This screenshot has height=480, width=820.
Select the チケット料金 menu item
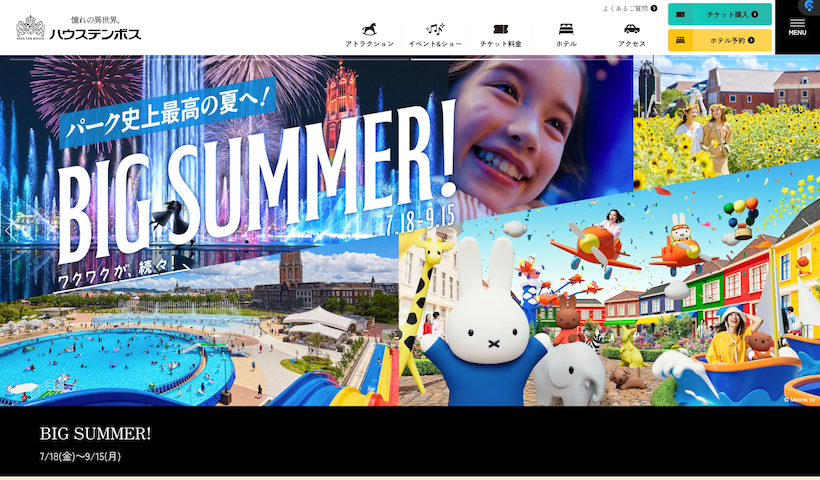point(501,44)
